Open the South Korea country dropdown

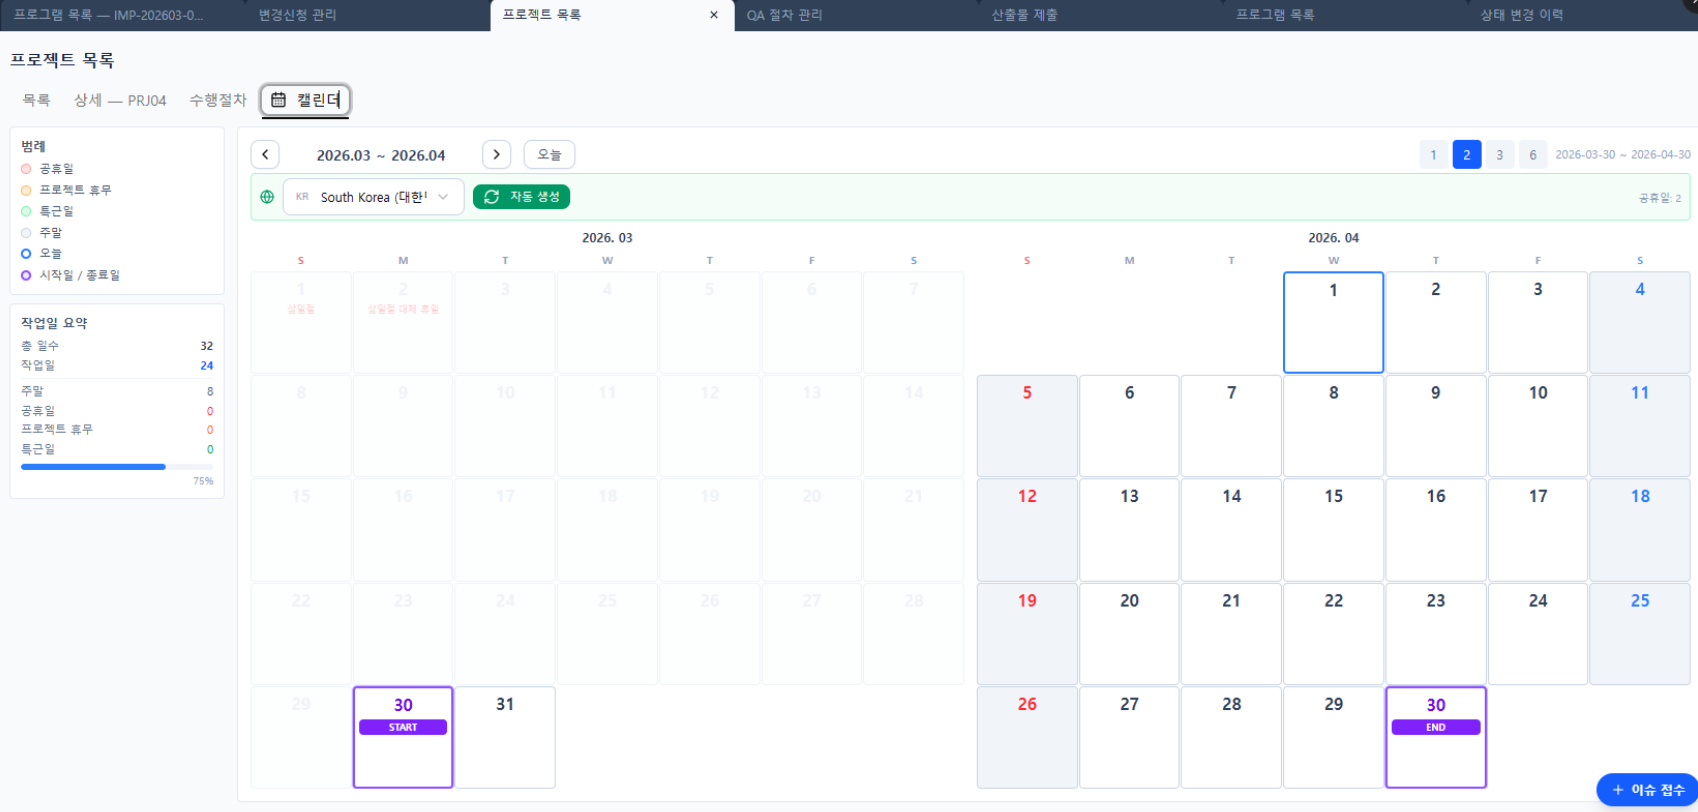tap(373, 197)
